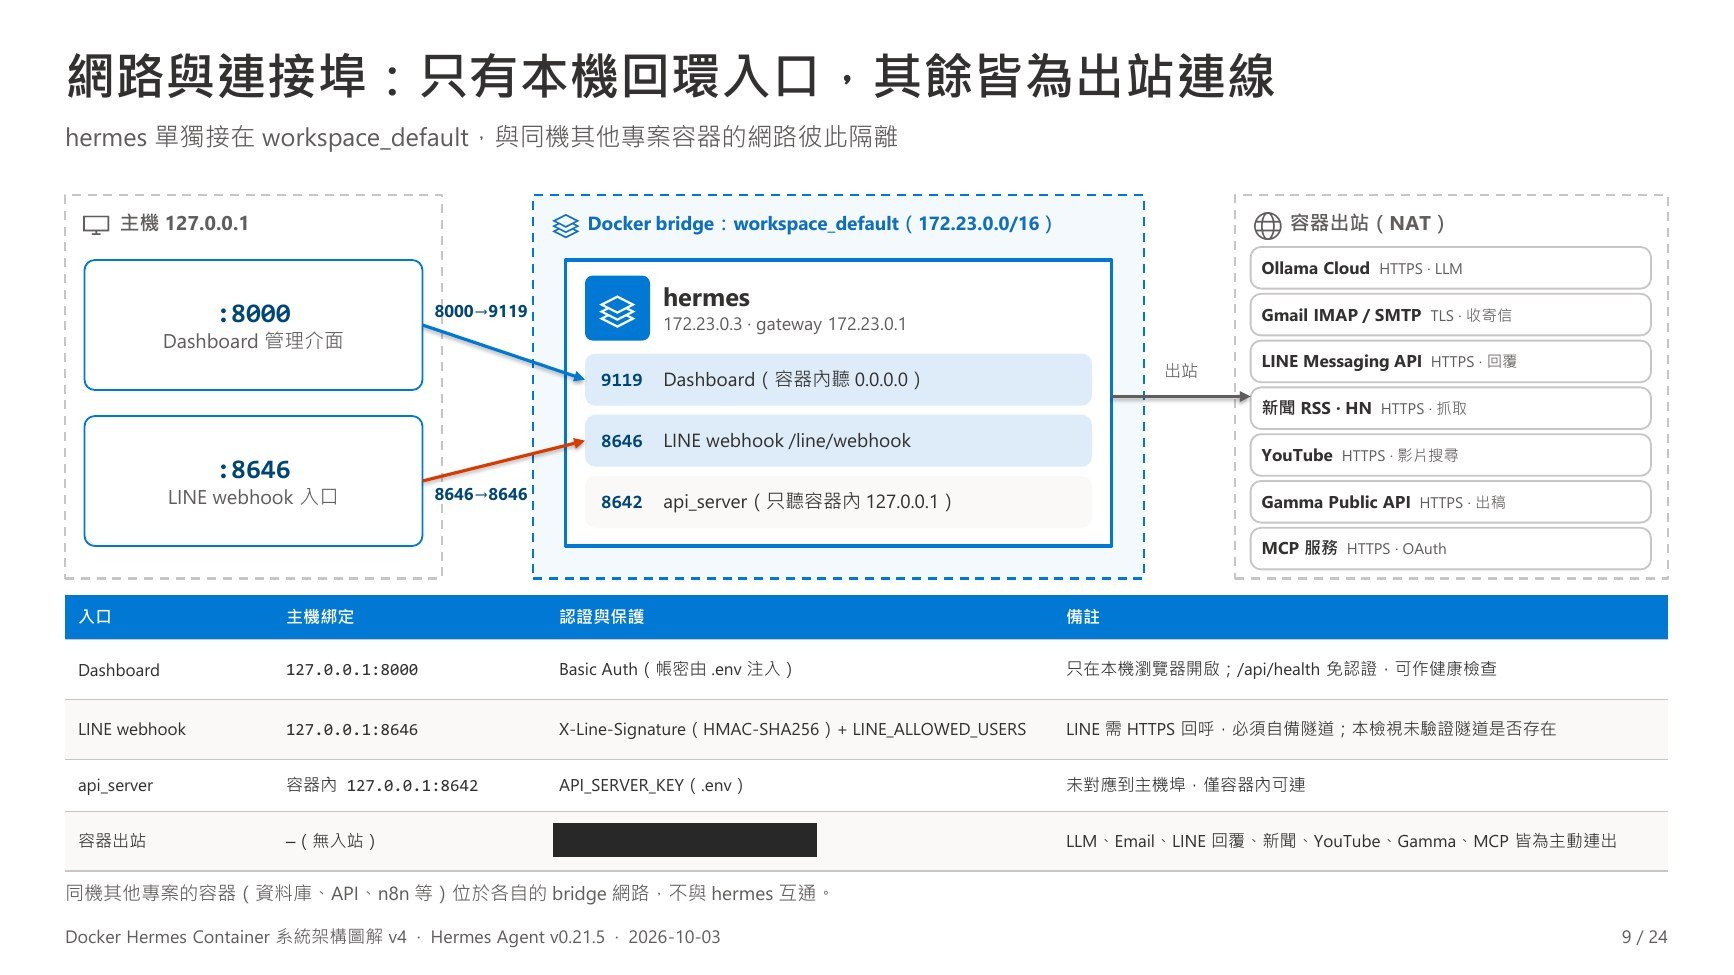Click the 127.0.0.1:8646 binding cell
The width and height of the screenshot is (1734, 975).
(x=352, y=729)
